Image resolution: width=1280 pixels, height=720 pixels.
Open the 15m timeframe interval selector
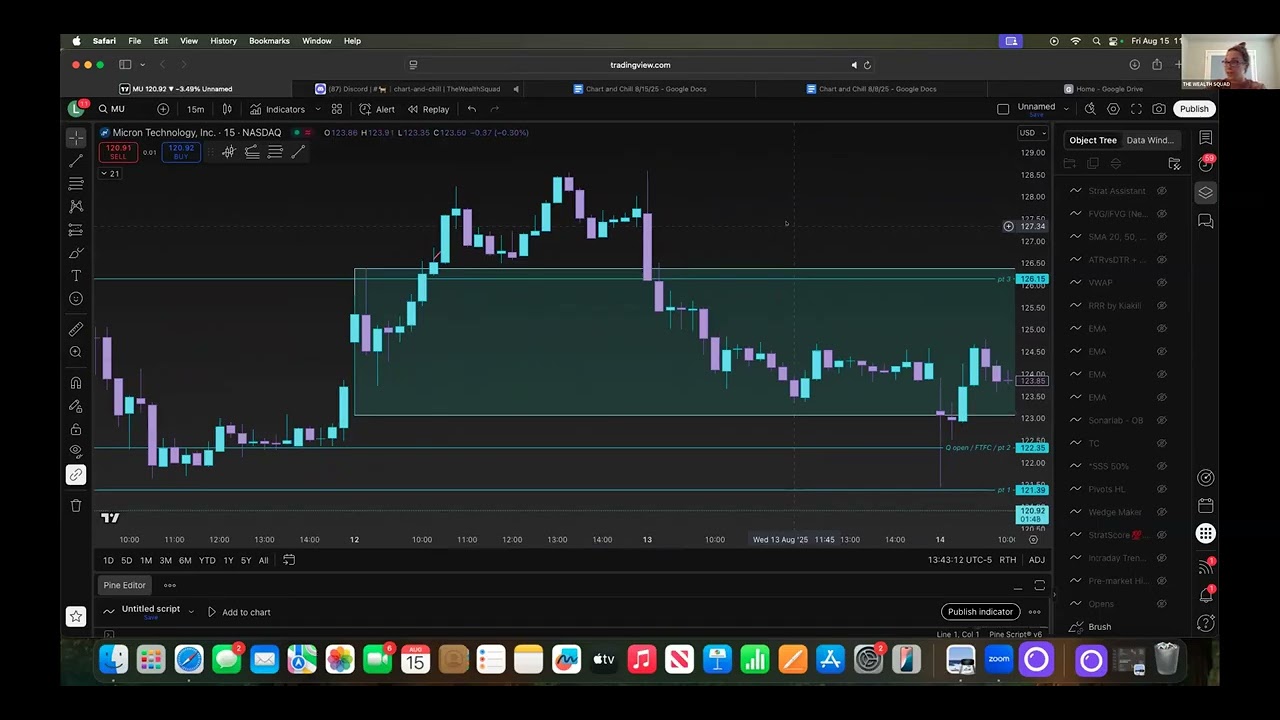pos(196,109)
